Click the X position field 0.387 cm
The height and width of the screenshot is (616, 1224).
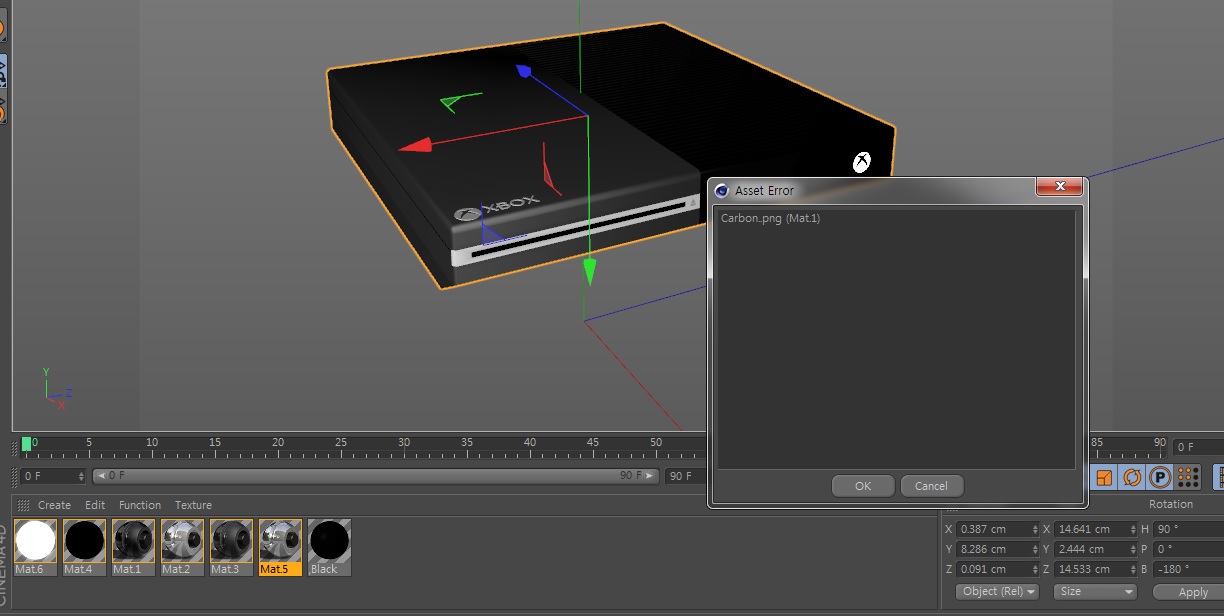998,529
